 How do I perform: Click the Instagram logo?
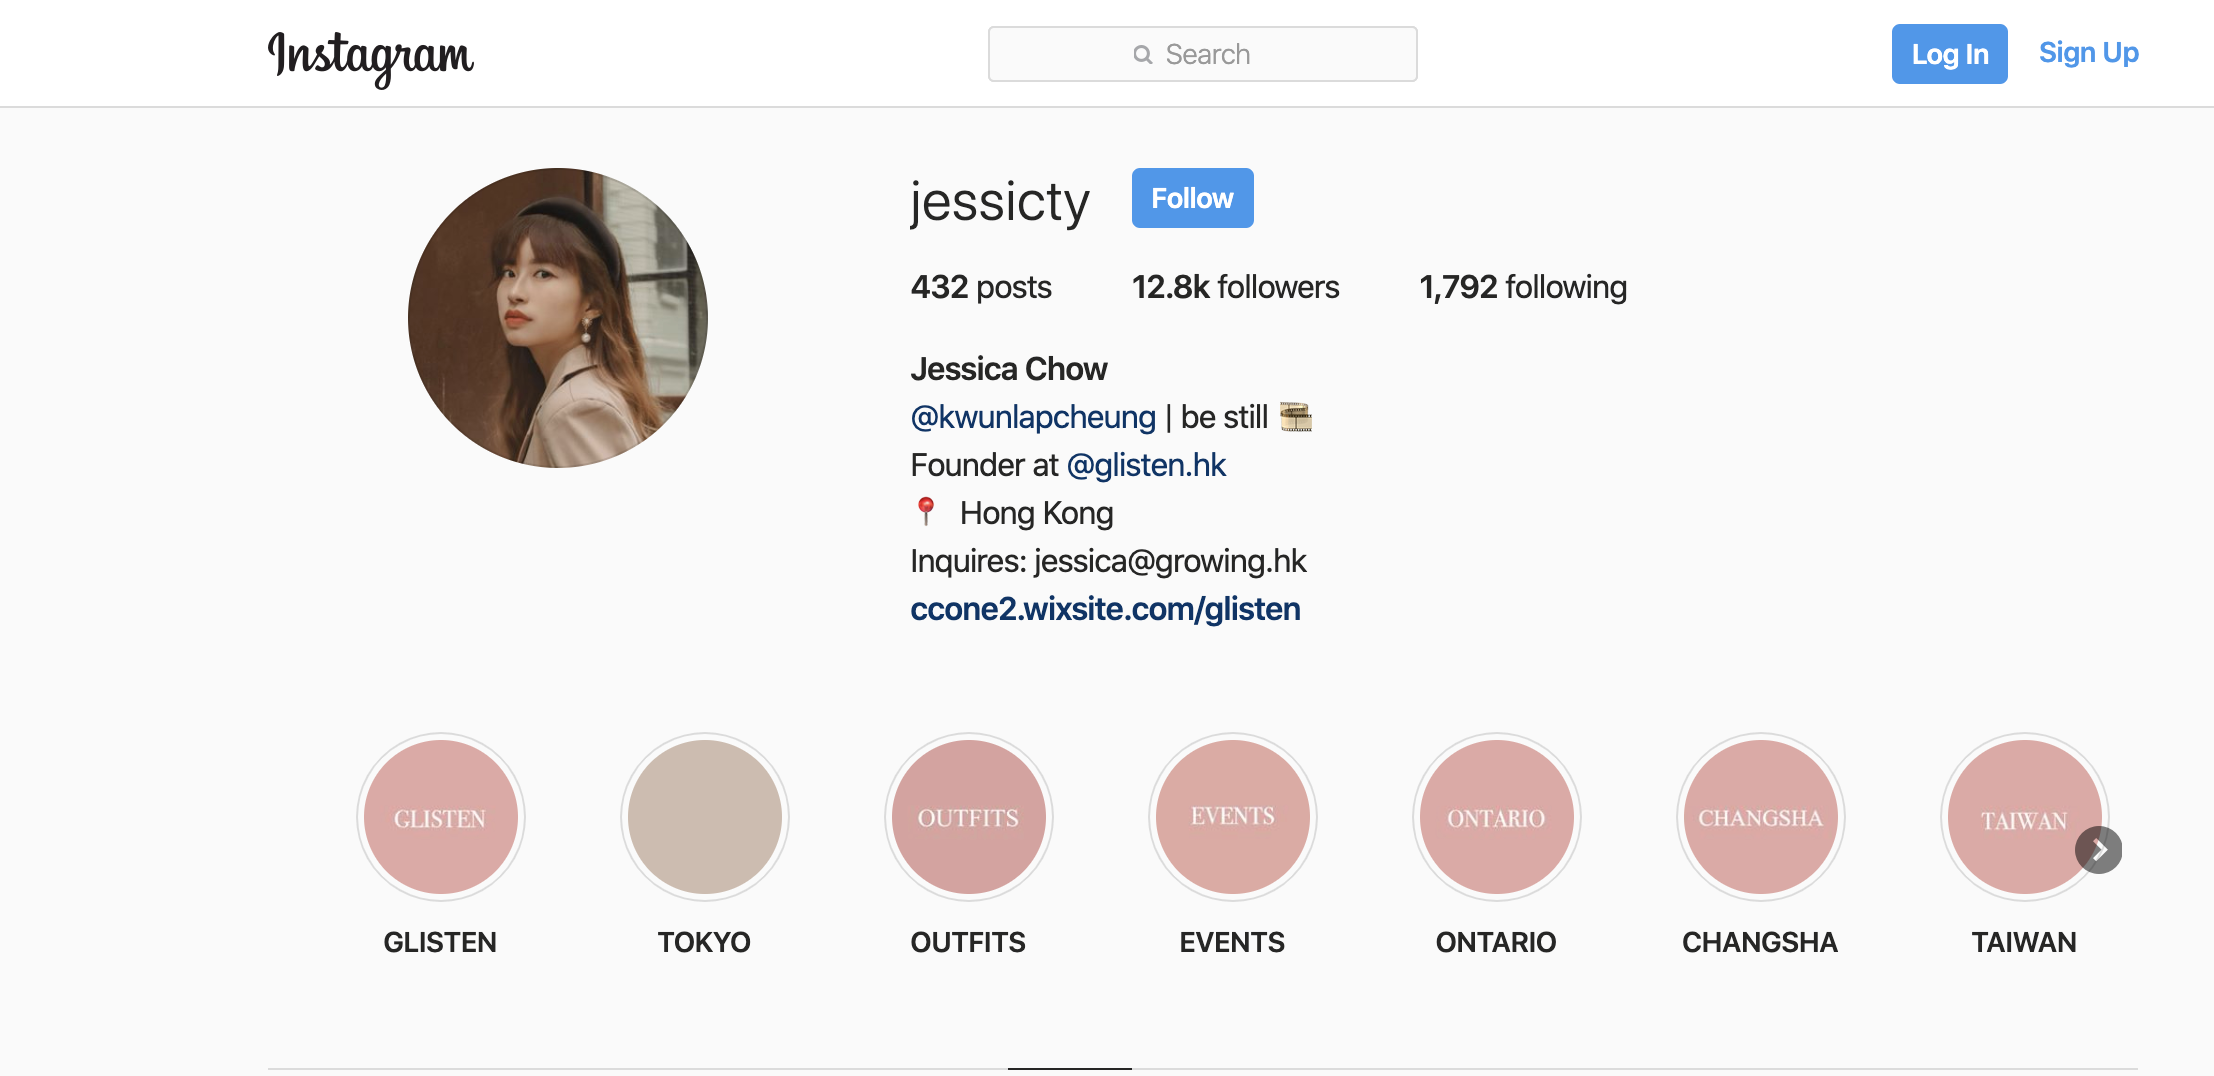(370, 57)
